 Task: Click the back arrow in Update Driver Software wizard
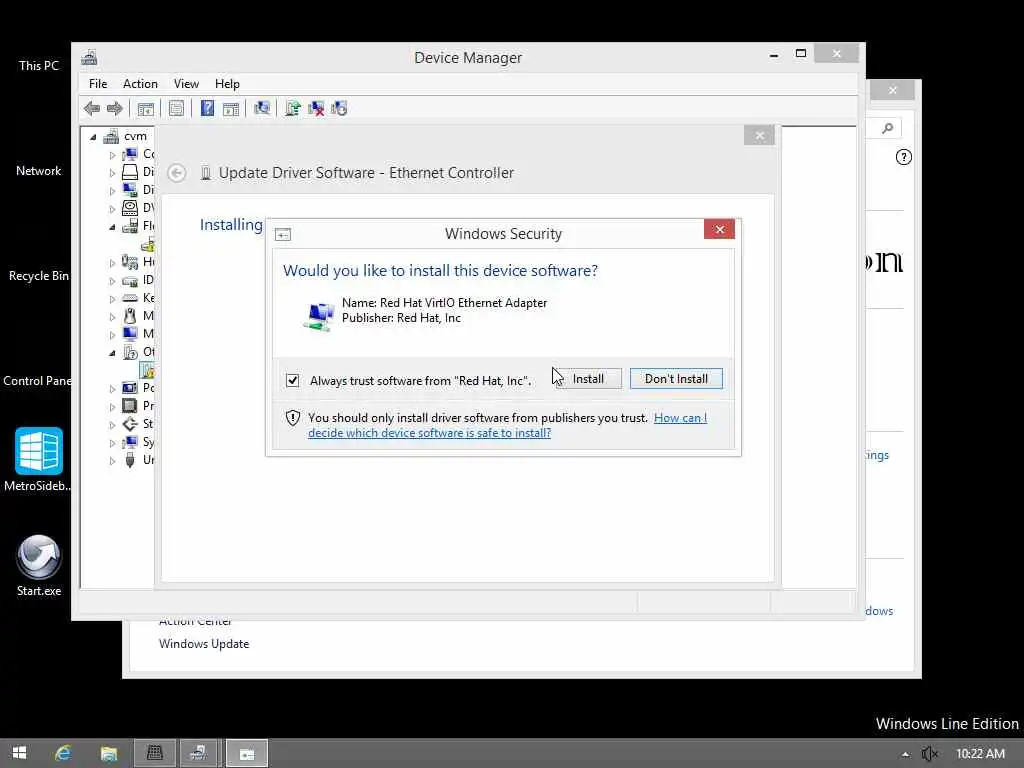(176, 173)
